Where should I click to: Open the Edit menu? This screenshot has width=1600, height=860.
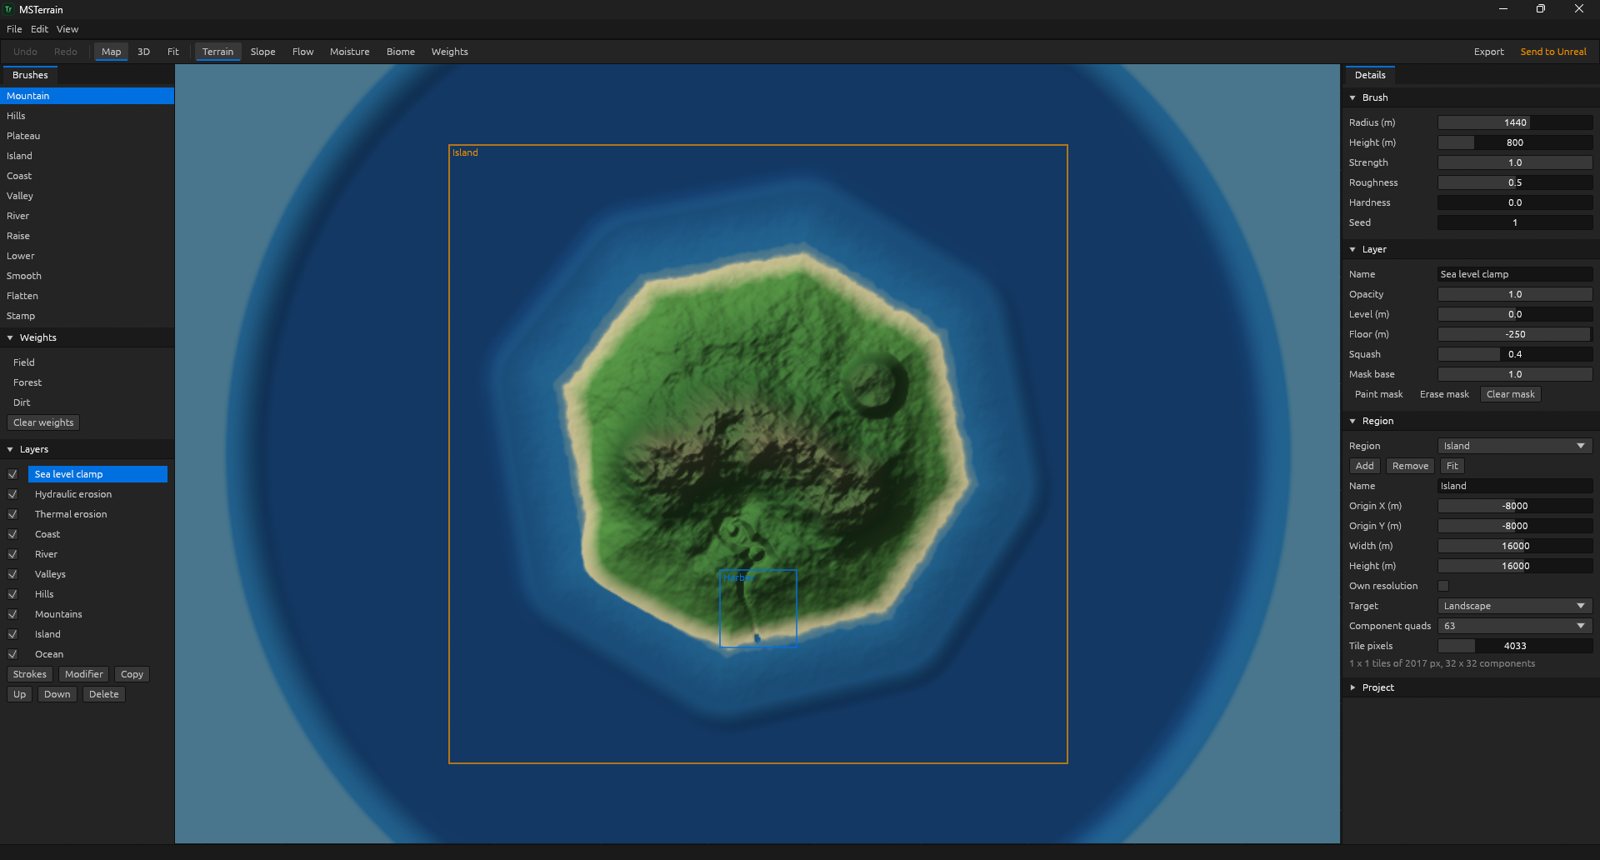tap(40, 29)
